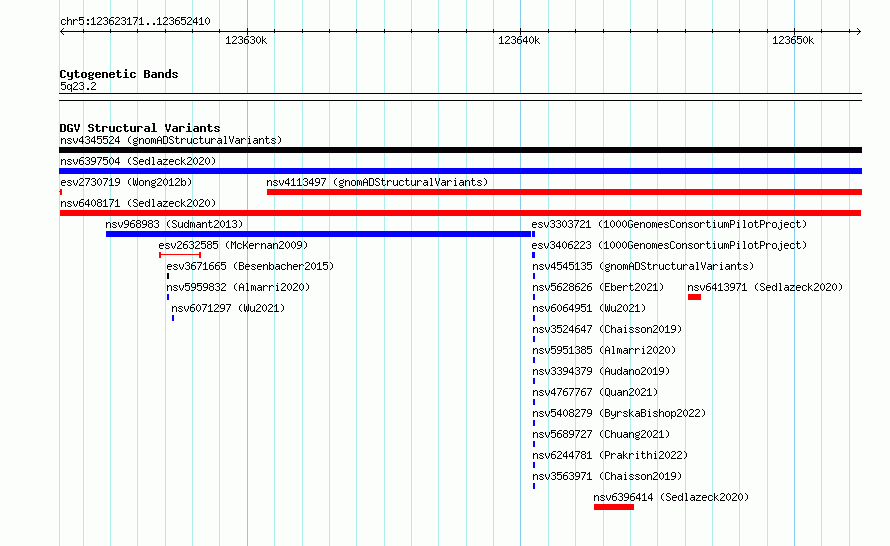Select the blue nsv968983 variant bar

pyautogui.click(x=320, y=234)
